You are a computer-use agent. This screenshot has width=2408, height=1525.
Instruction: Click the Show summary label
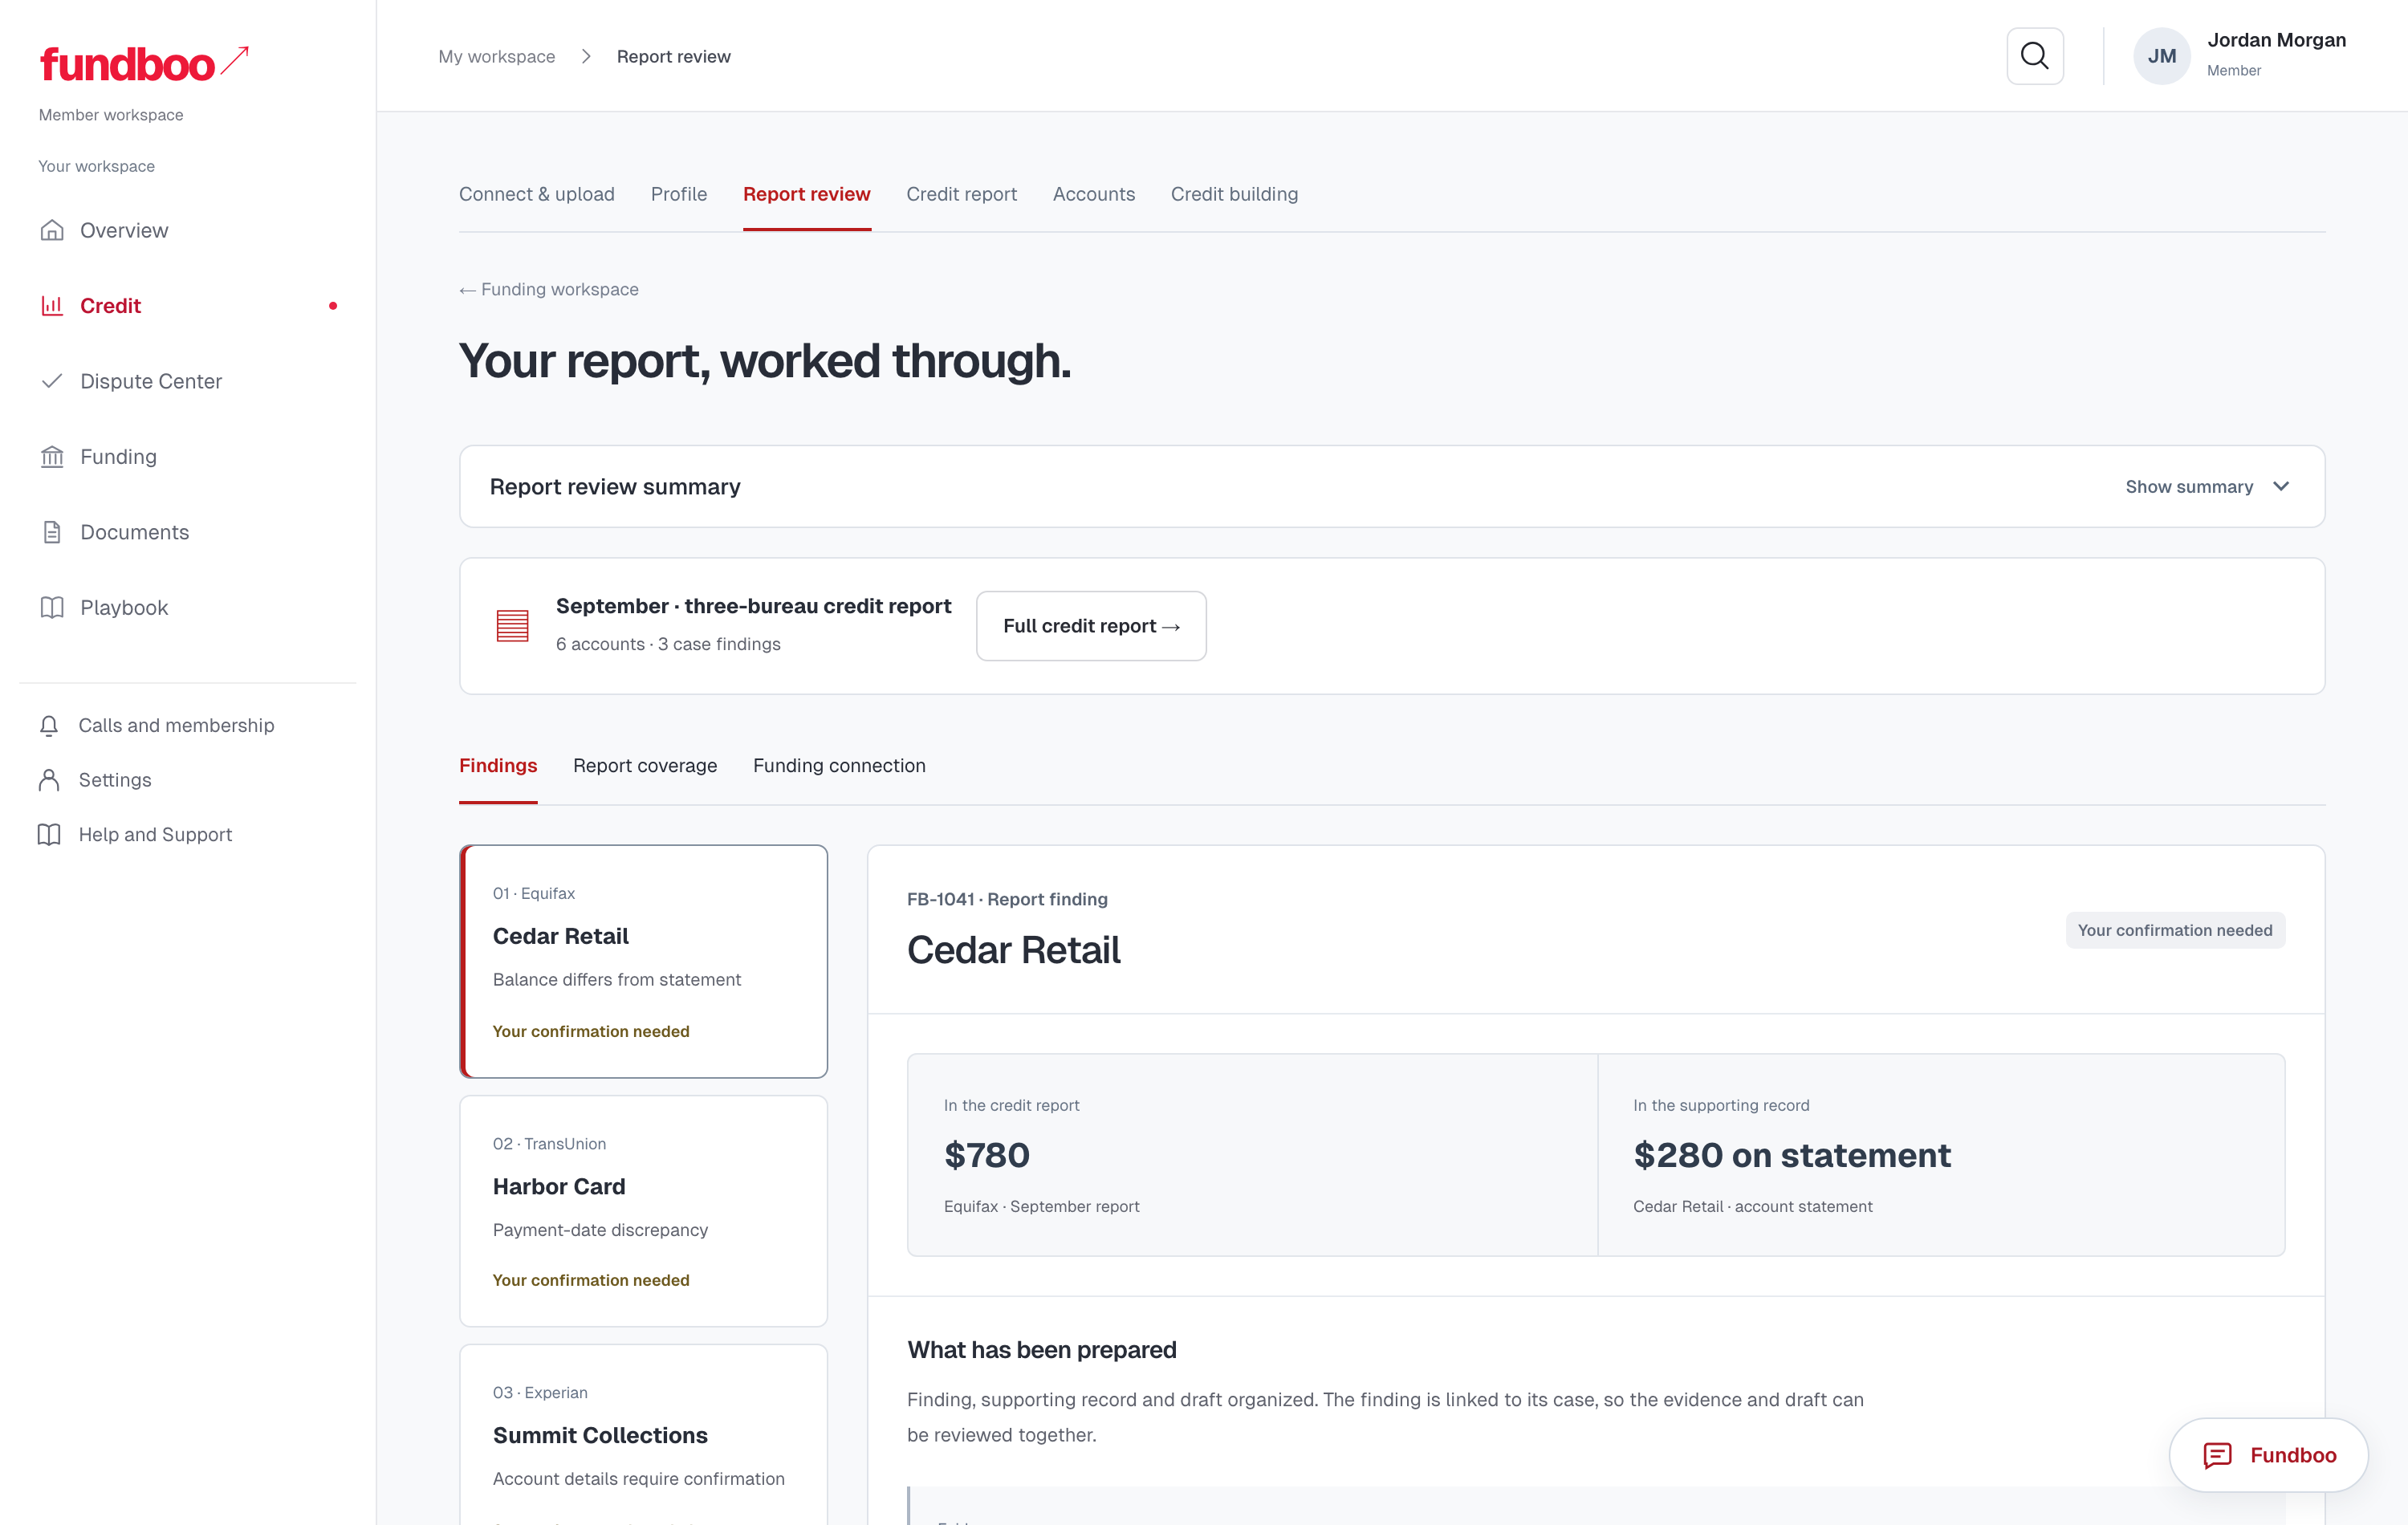2189,487
